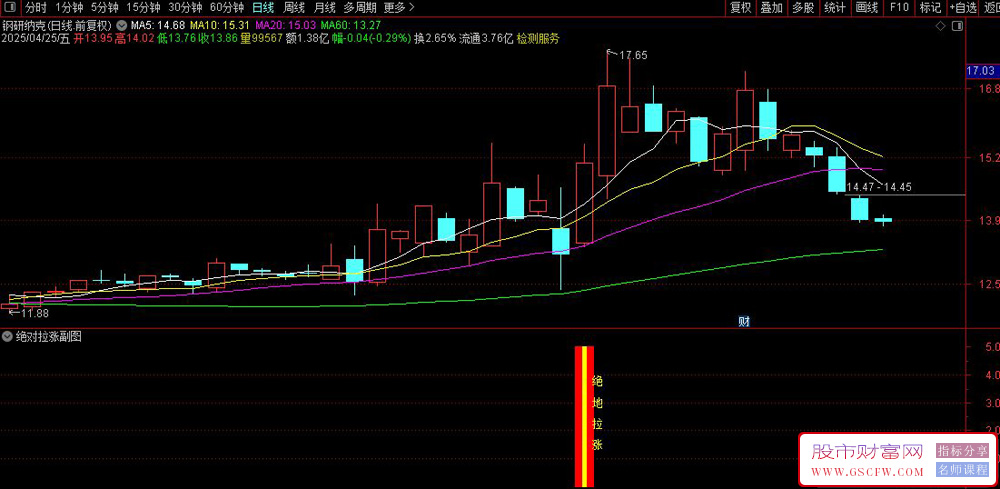Image resolution: width=1000 pixels, height=489 pixels.
Task: Click the MA60: 13.27 label
Action: coord(351,26)
